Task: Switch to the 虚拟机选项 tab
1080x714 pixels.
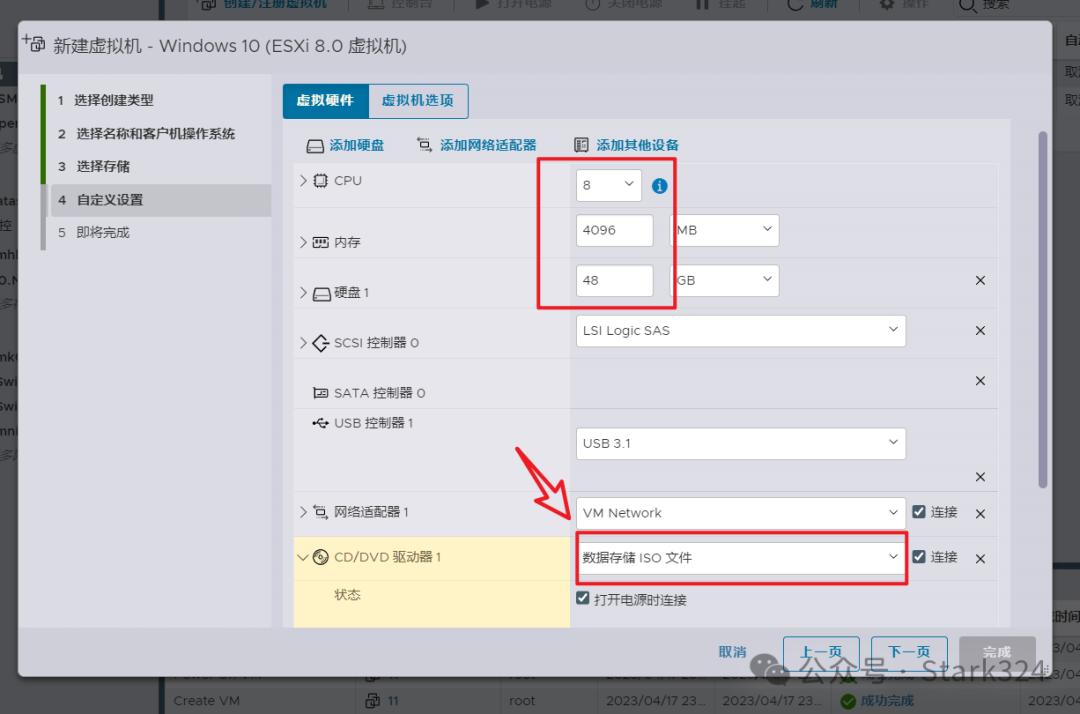Action: (x=418, y=101)
